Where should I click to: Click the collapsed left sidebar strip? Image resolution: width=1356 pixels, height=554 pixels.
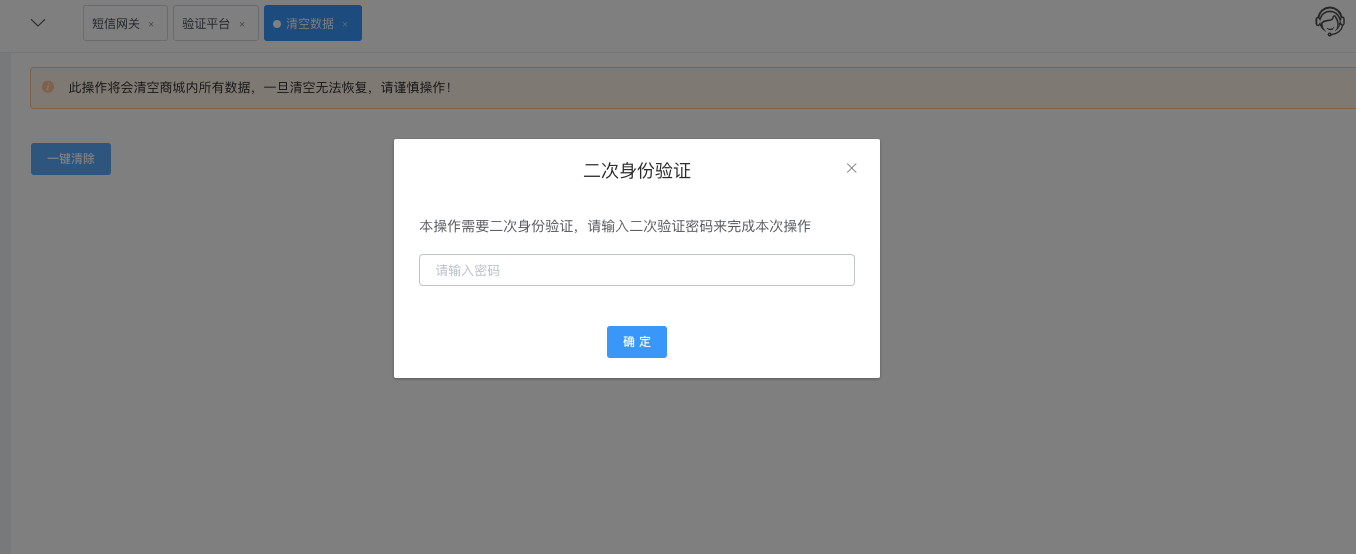5,300
